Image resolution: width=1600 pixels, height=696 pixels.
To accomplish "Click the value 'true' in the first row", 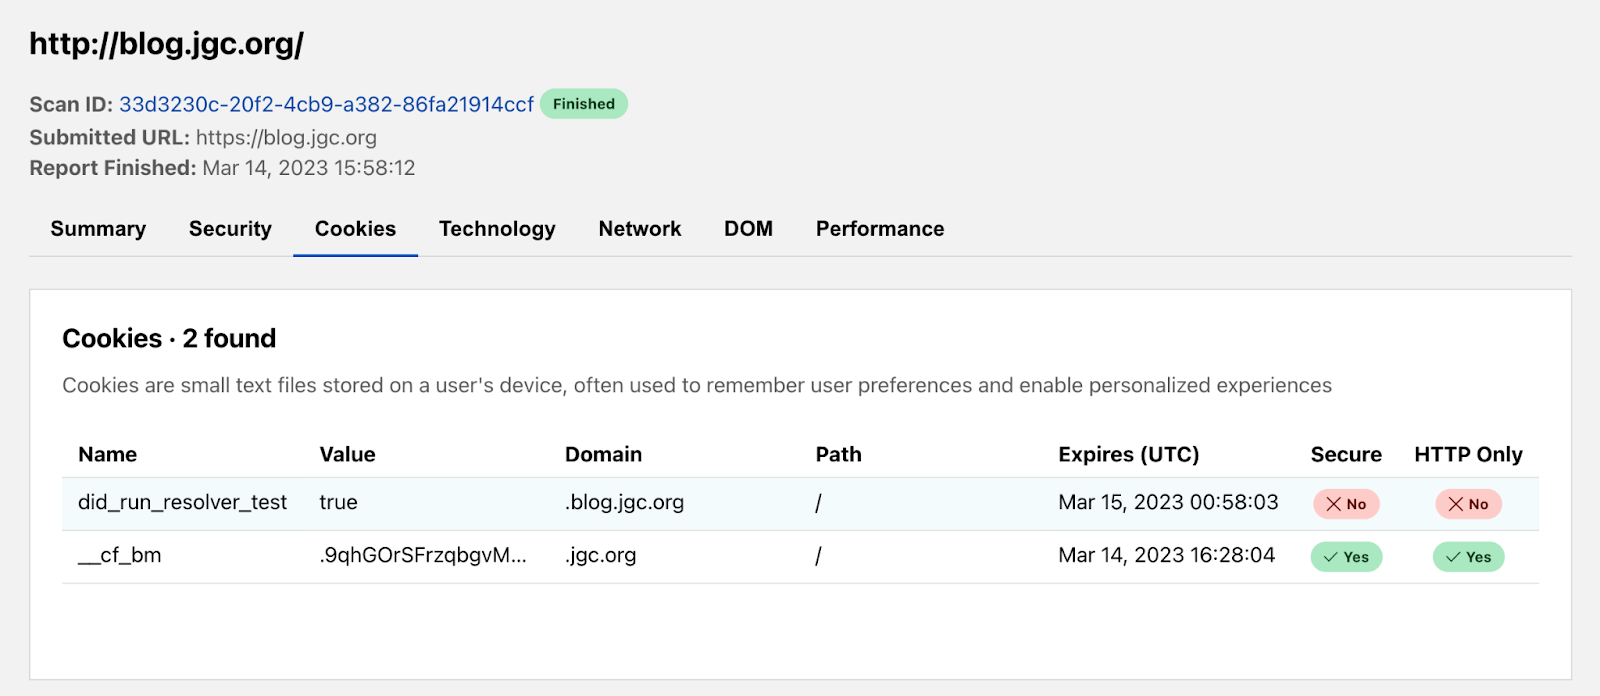I will pyautogui.click(x=338, y=502).
